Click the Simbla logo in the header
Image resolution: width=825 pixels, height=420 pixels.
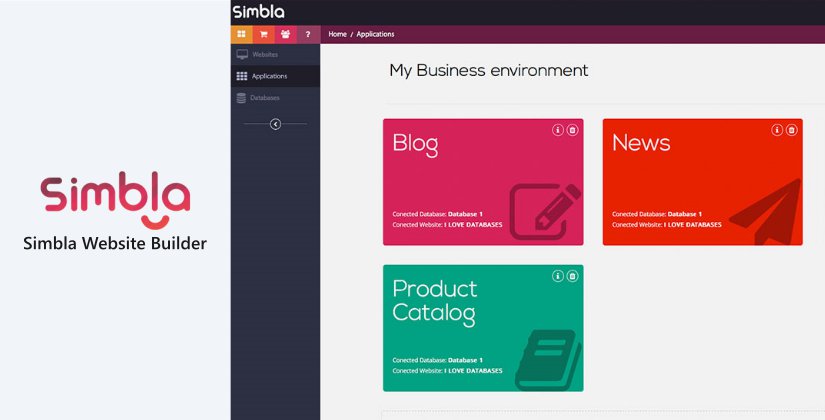[258, 12]
